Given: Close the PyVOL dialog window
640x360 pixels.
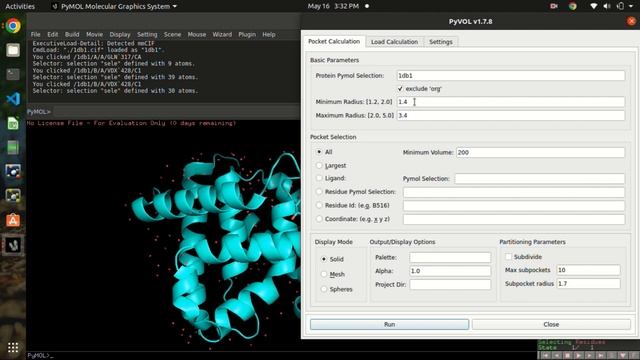Looking at the screenshot, I should pos(631,21).
